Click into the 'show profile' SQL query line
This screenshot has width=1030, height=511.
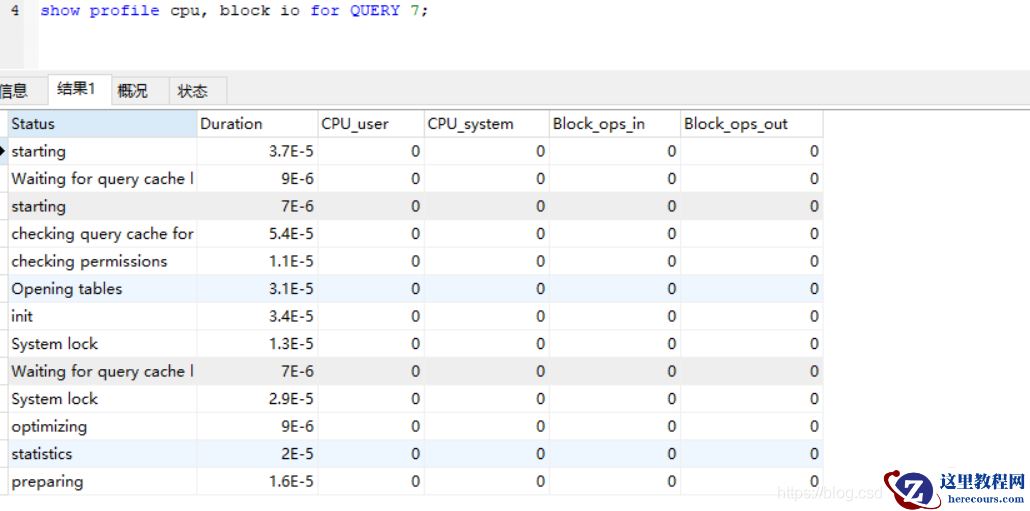[x=234, y=11]
